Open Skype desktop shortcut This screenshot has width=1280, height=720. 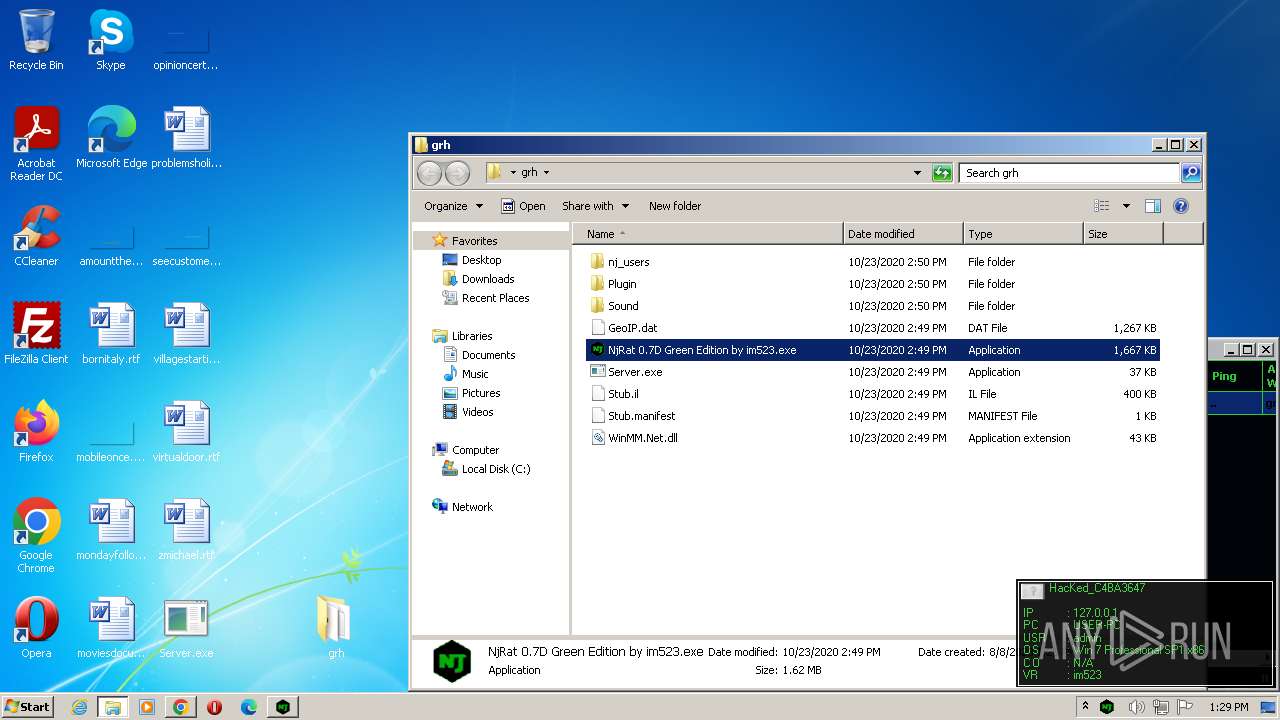(x=110, y=40)
